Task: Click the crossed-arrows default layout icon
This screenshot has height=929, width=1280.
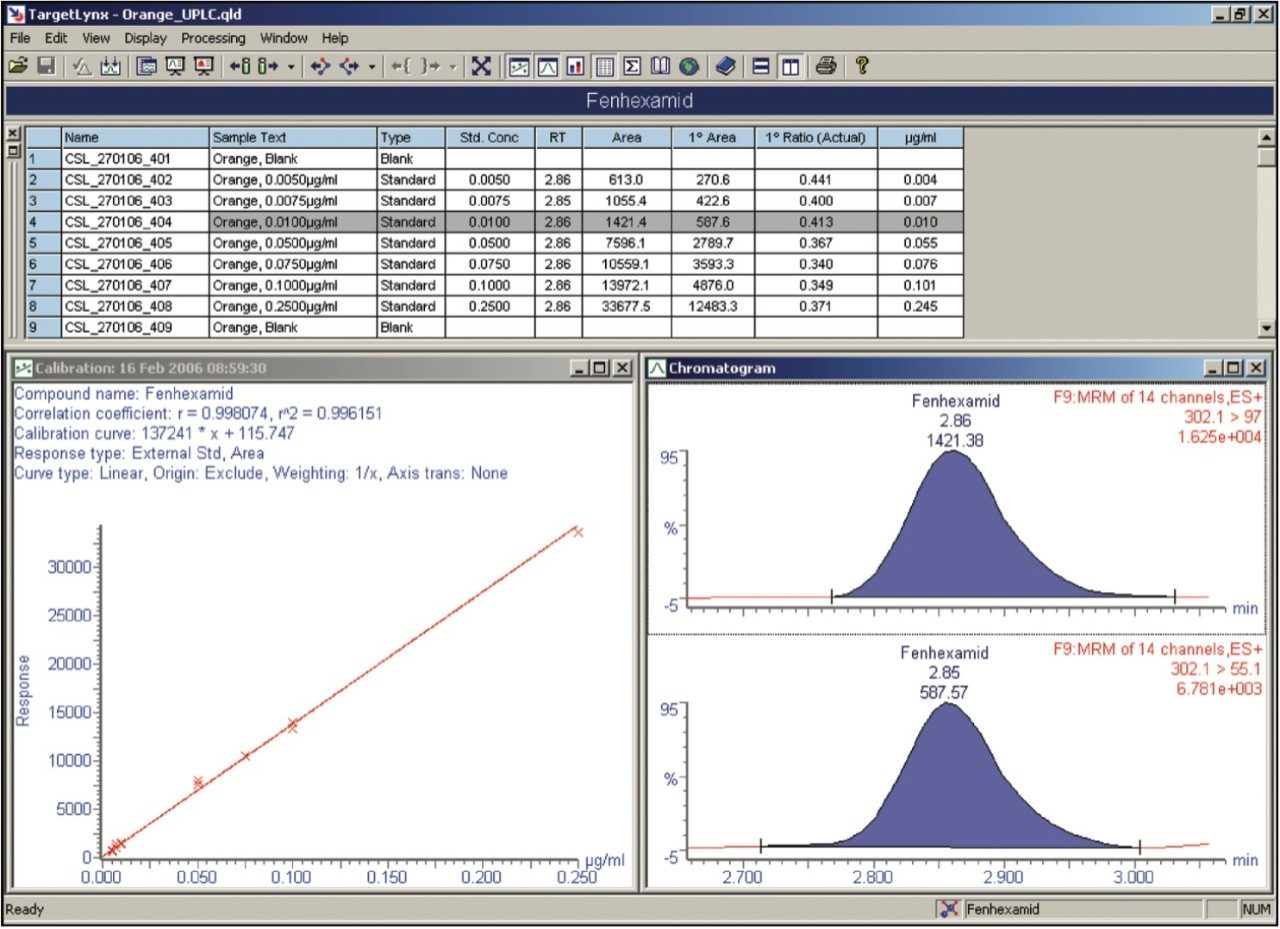Action: 481,66
